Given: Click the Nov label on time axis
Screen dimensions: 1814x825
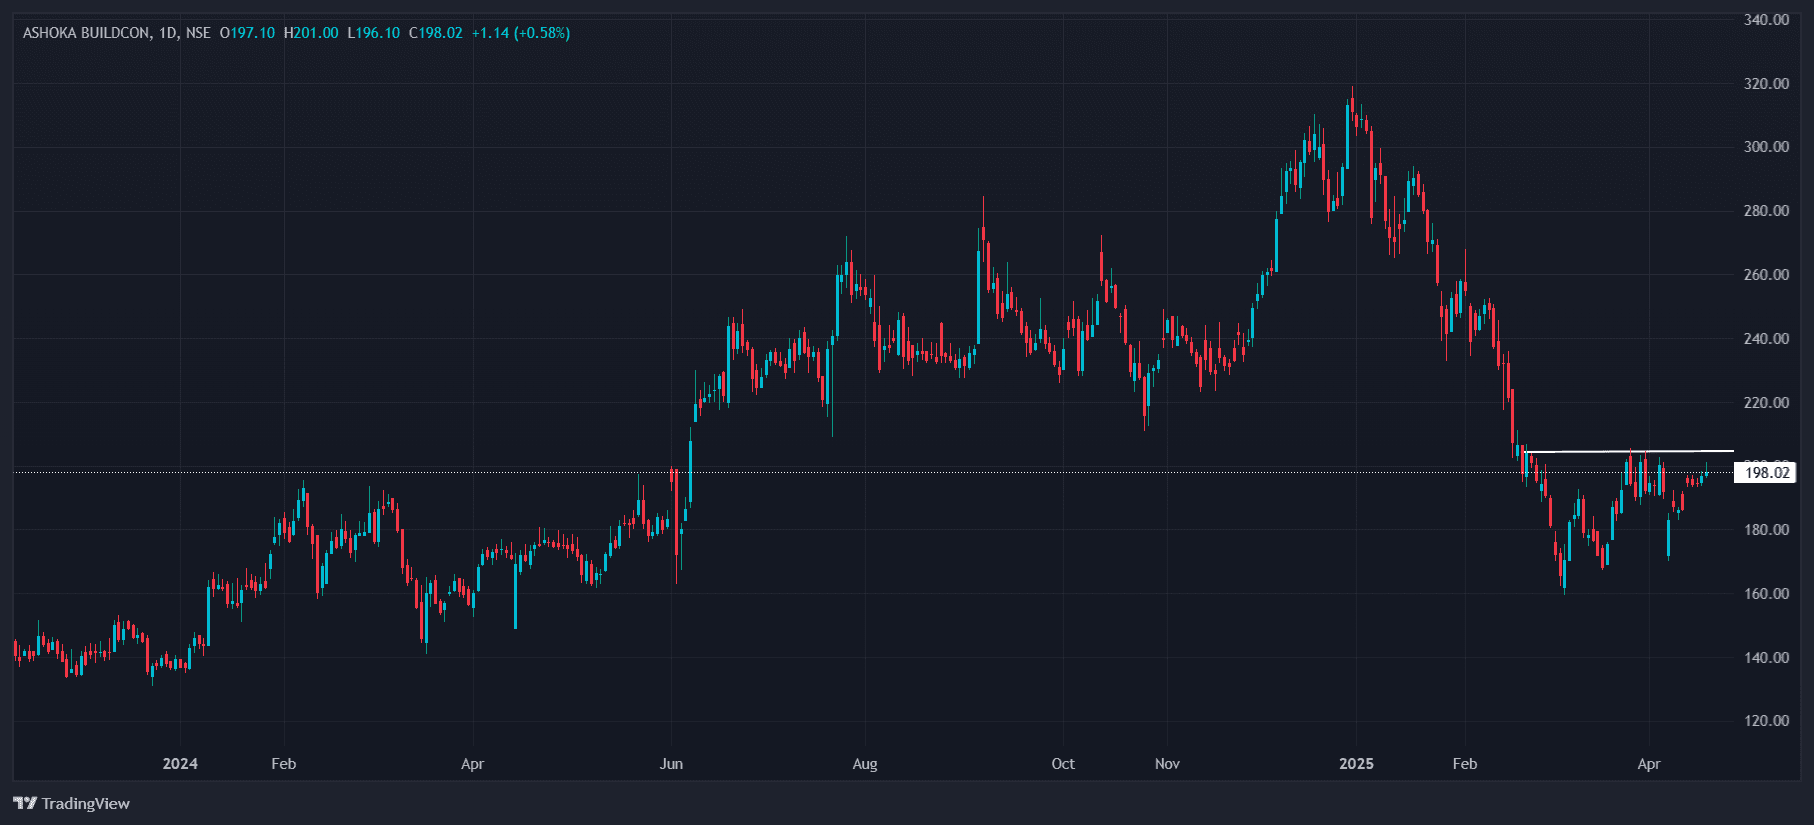Looking at the screenshot, I should (1167, 764).
